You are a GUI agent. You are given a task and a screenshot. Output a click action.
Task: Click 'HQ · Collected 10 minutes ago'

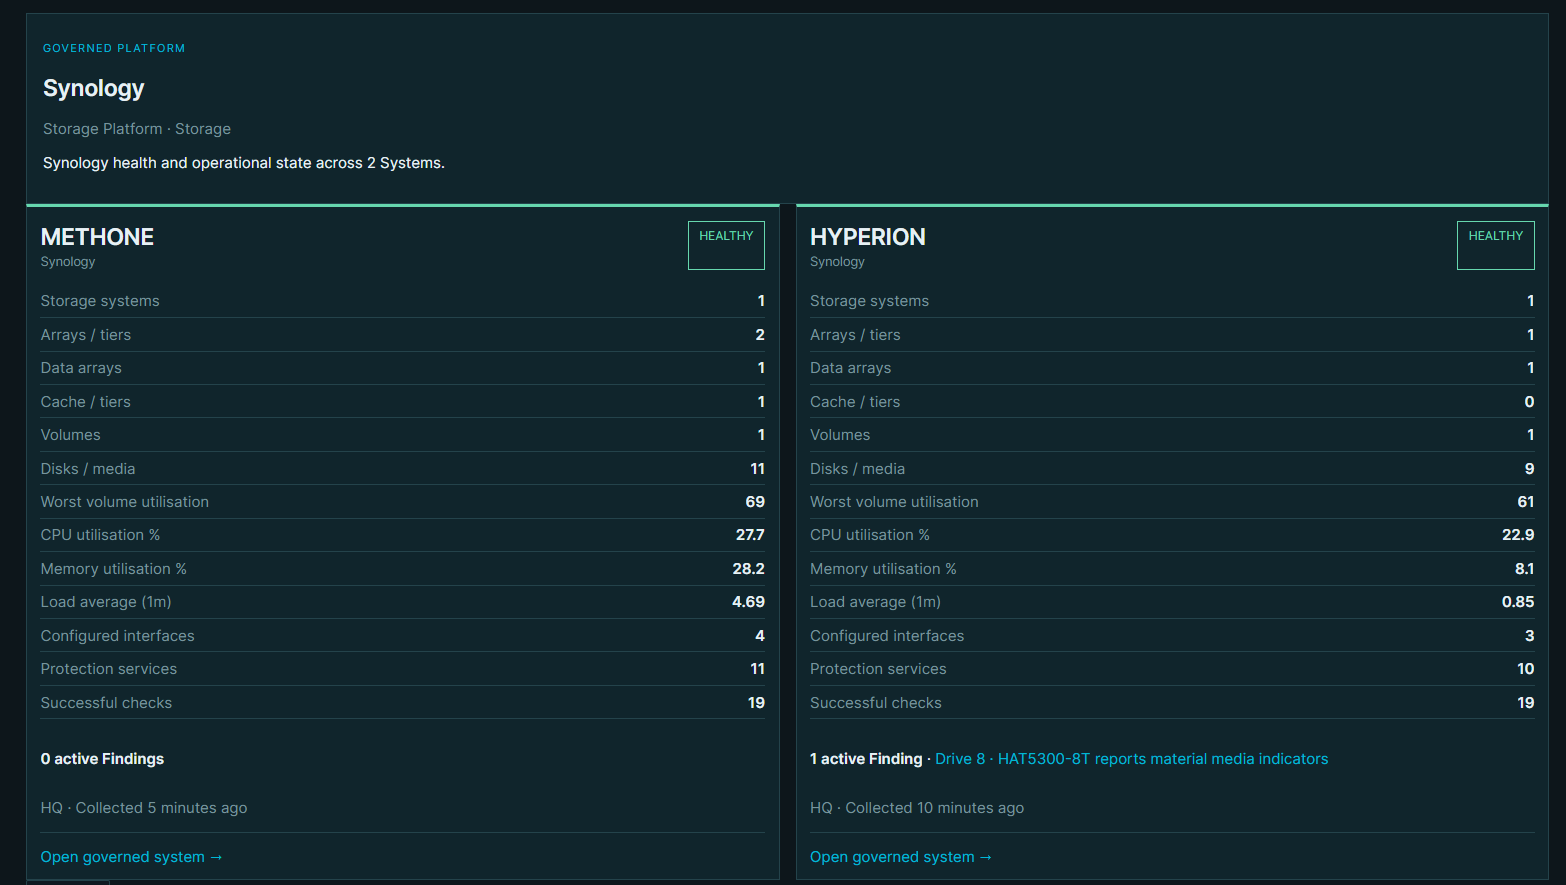click(917, 808)
